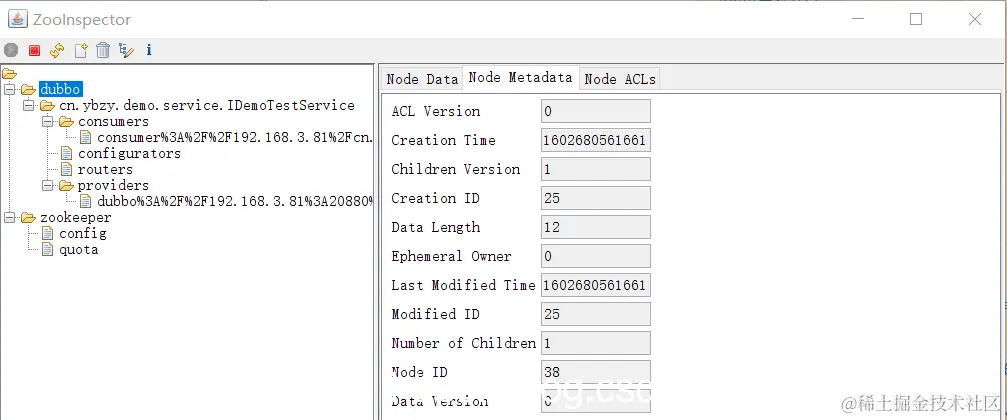Click file icon beside config node
This screenshot has height=420, width=1007.
48,234
